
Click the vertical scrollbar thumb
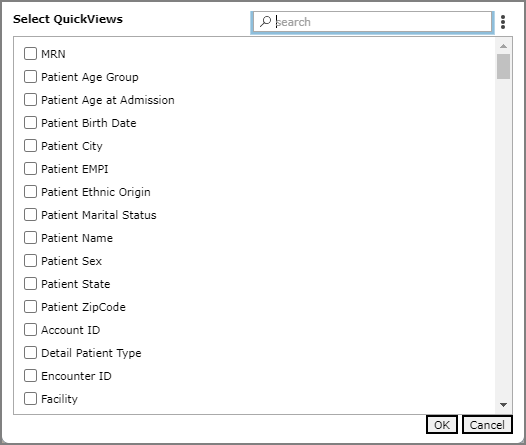(504, 67)
